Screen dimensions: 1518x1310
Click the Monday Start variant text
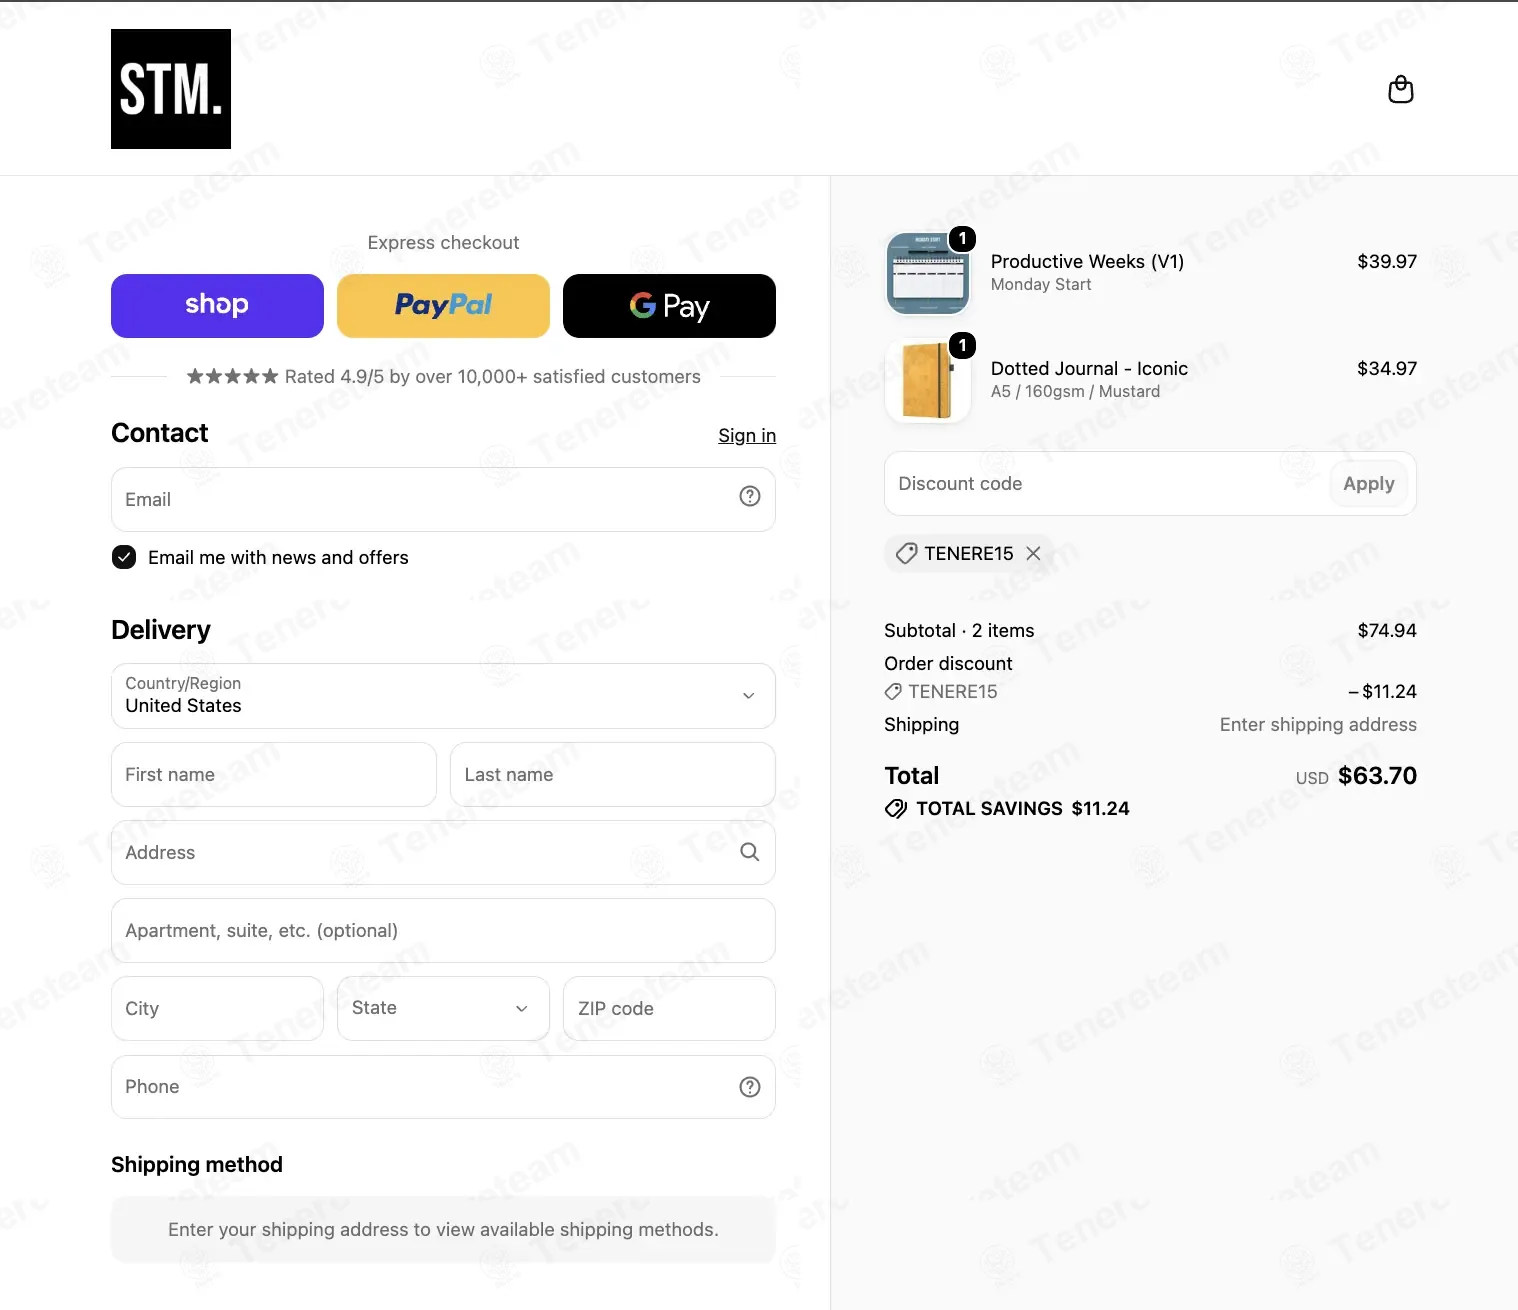pos(1041,284)
